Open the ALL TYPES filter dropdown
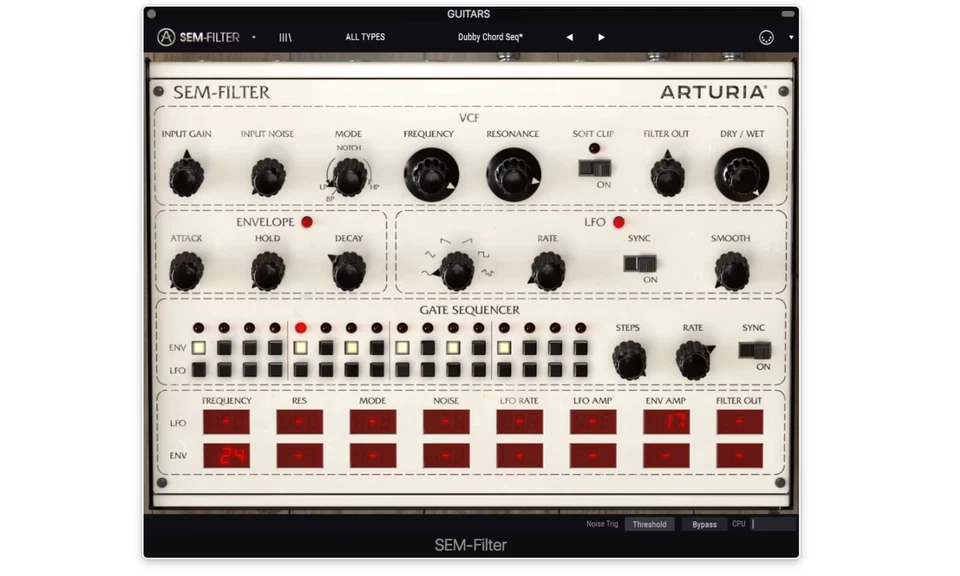Viewport: 960px width, 576px height. tap(365, 37)
